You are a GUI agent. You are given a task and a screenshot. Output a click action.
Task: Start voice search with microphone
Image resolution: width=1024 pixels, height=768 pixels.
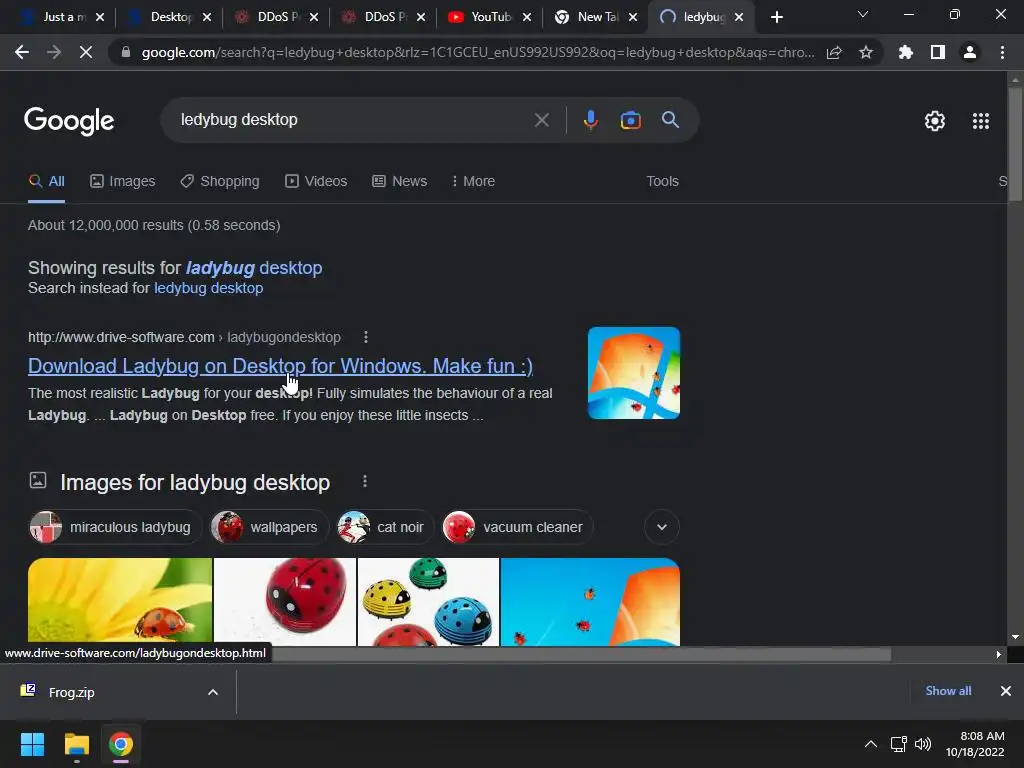(590, 120)
